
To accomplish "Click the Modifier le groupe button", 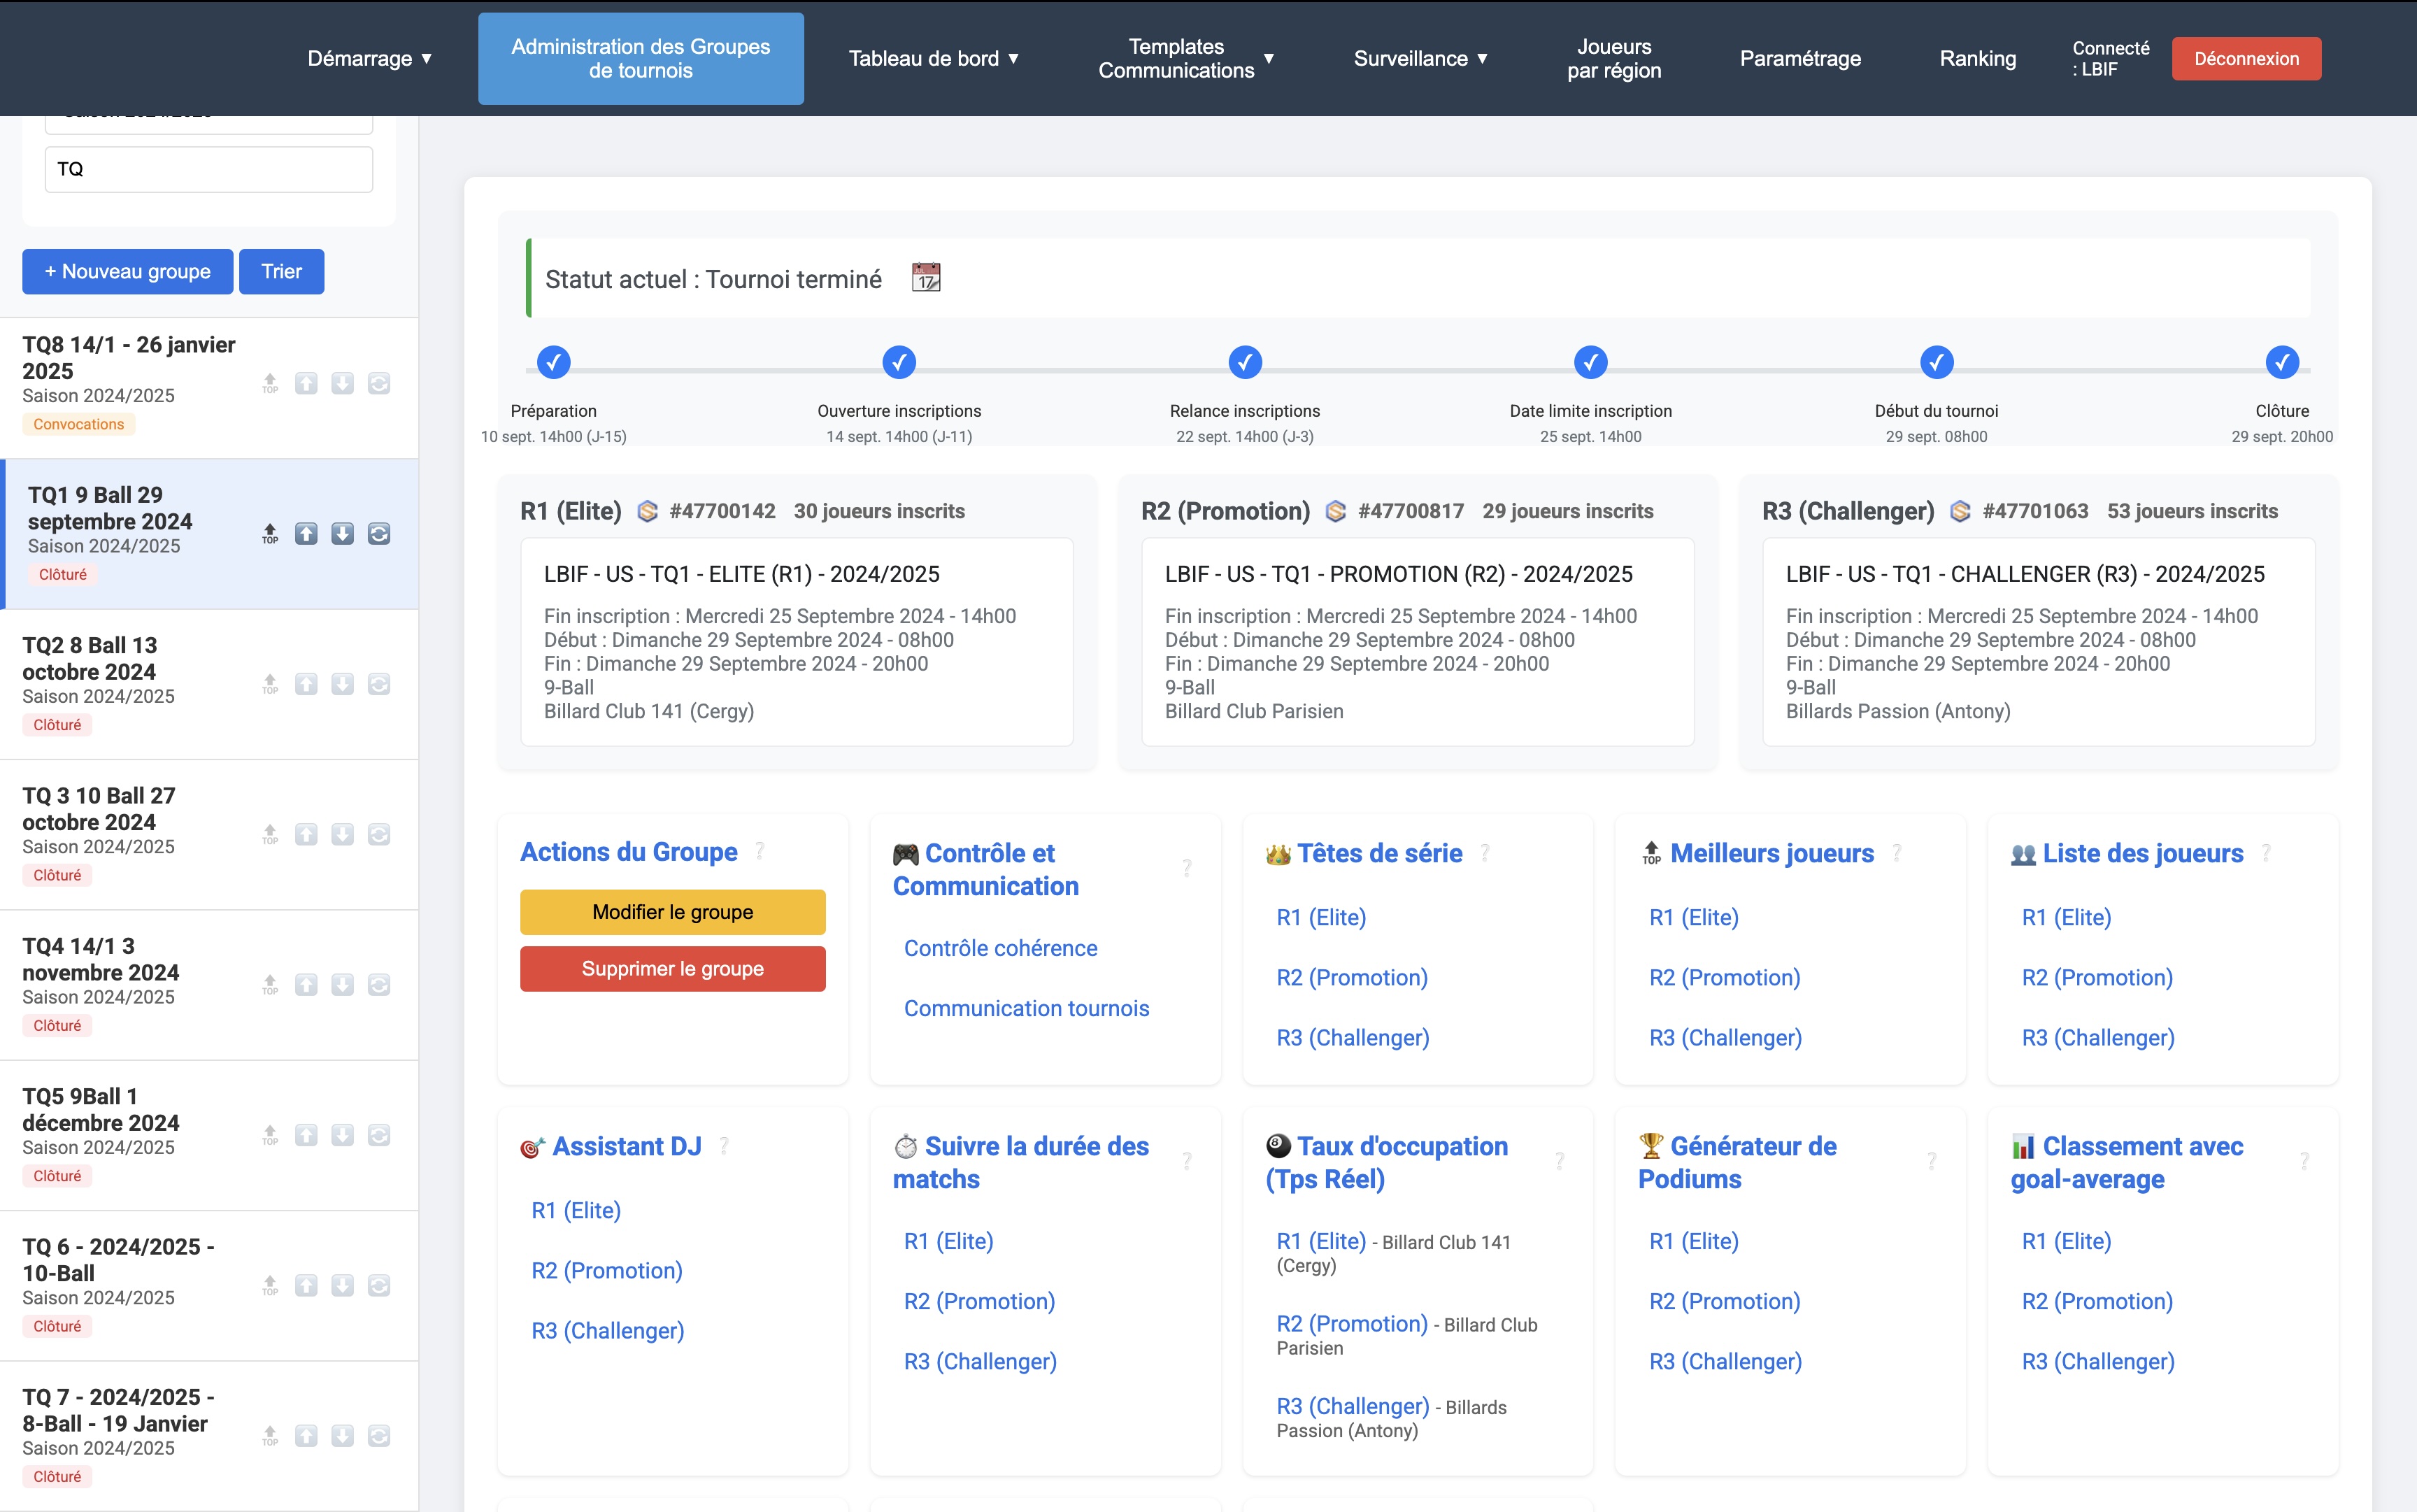I will [672, 912].
